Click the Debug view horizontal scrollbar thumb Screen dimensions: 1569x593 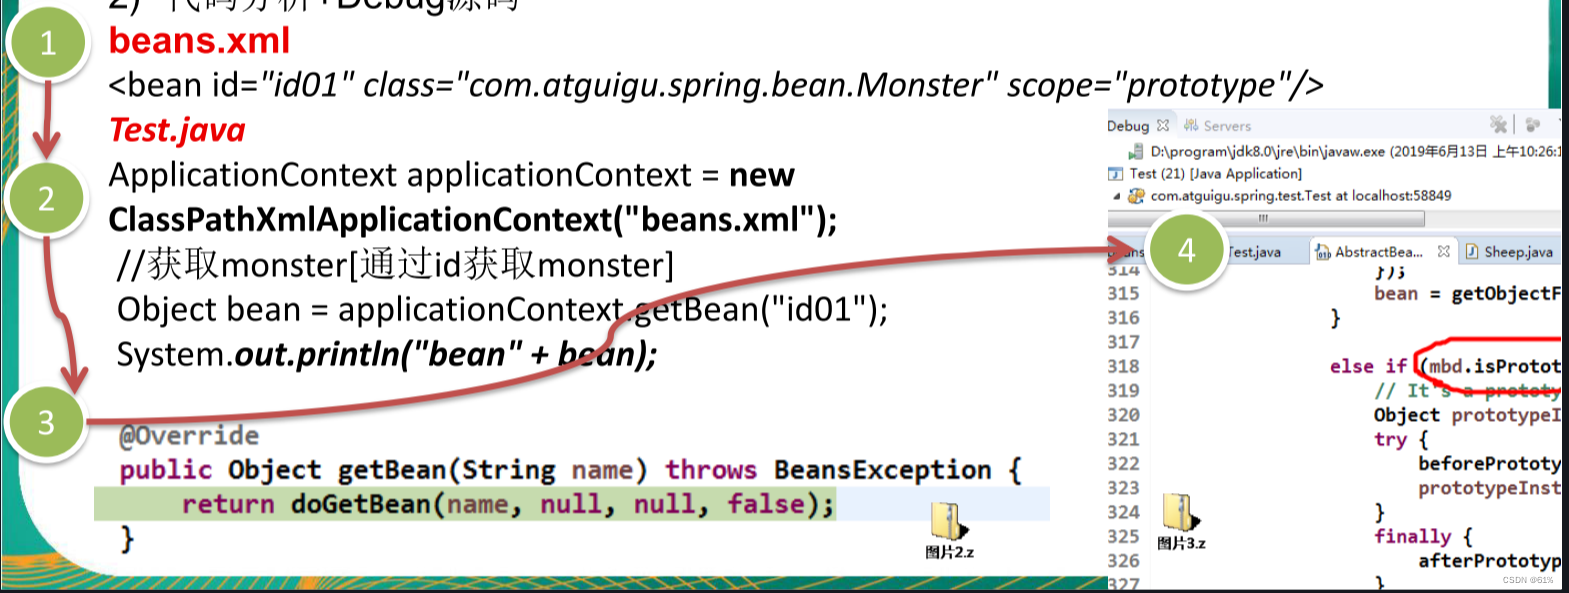[x=1264, y=218]
